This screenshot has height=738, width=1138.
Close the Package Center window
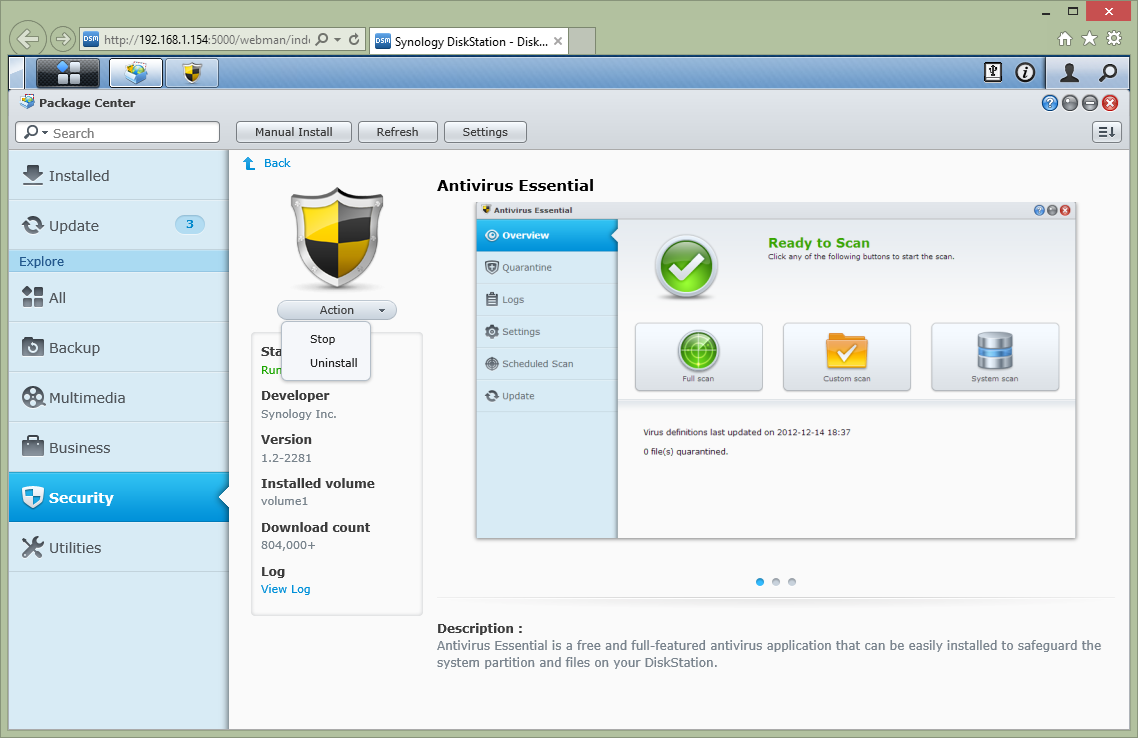(x=1110, y=103)
